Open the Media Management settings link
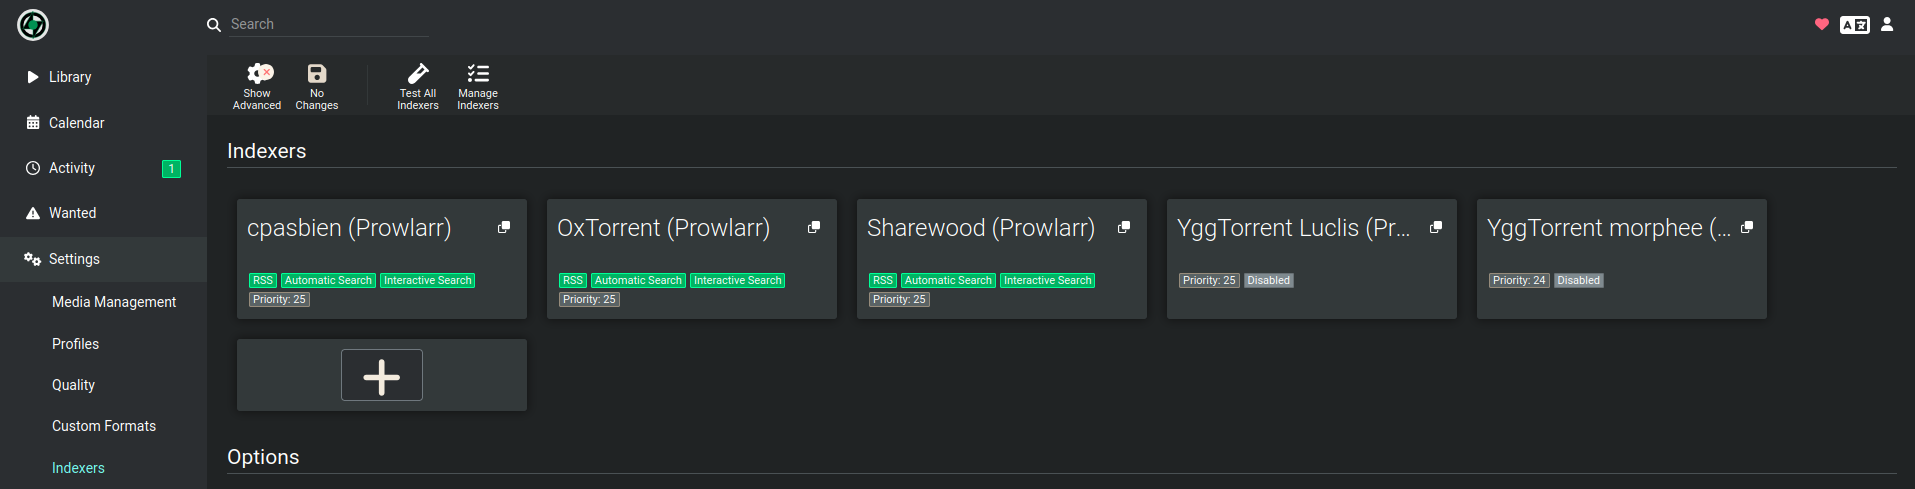Viewport: 1915px width, 489px height. (x=114, y=302)
